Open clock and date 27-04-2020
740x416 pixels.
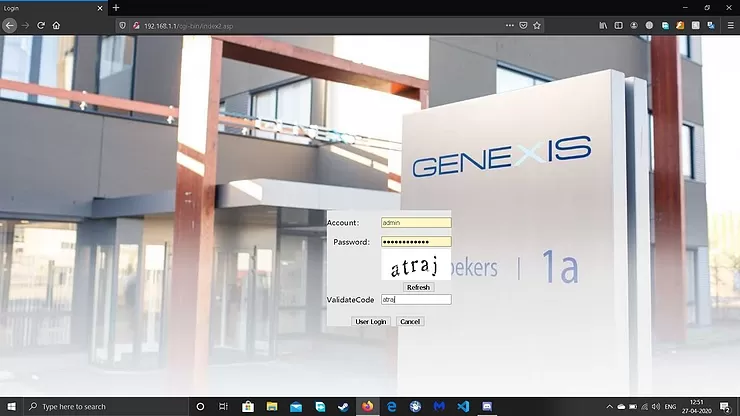pos(696,407)
